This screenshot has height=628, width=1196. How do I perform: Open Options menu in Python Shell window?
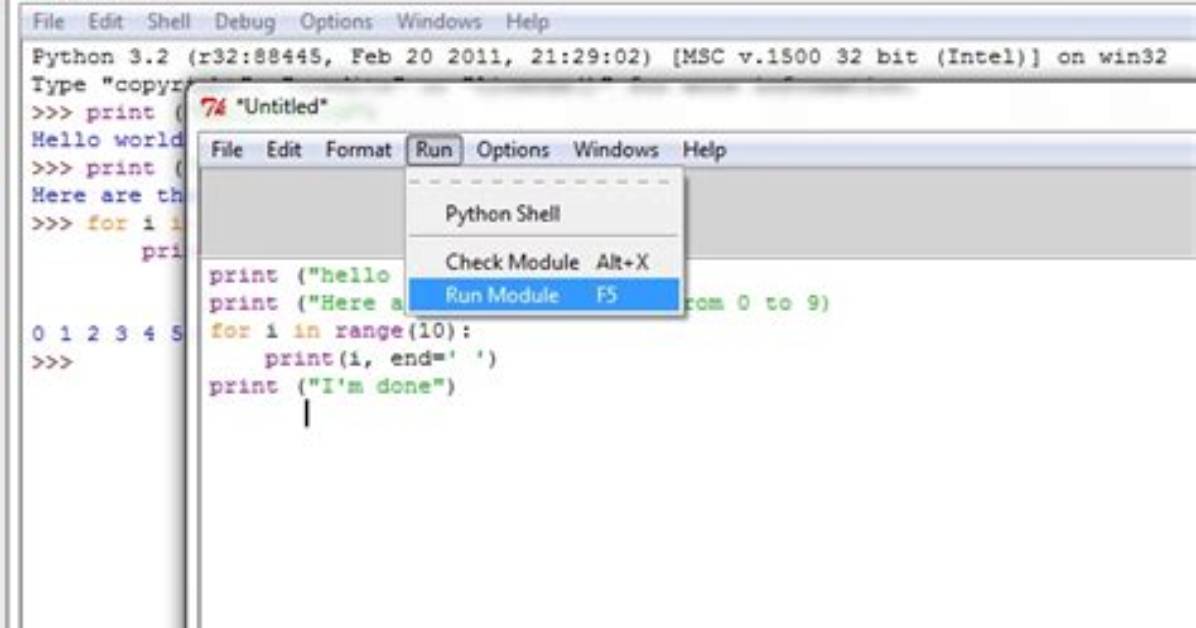[x=336, y=22]
